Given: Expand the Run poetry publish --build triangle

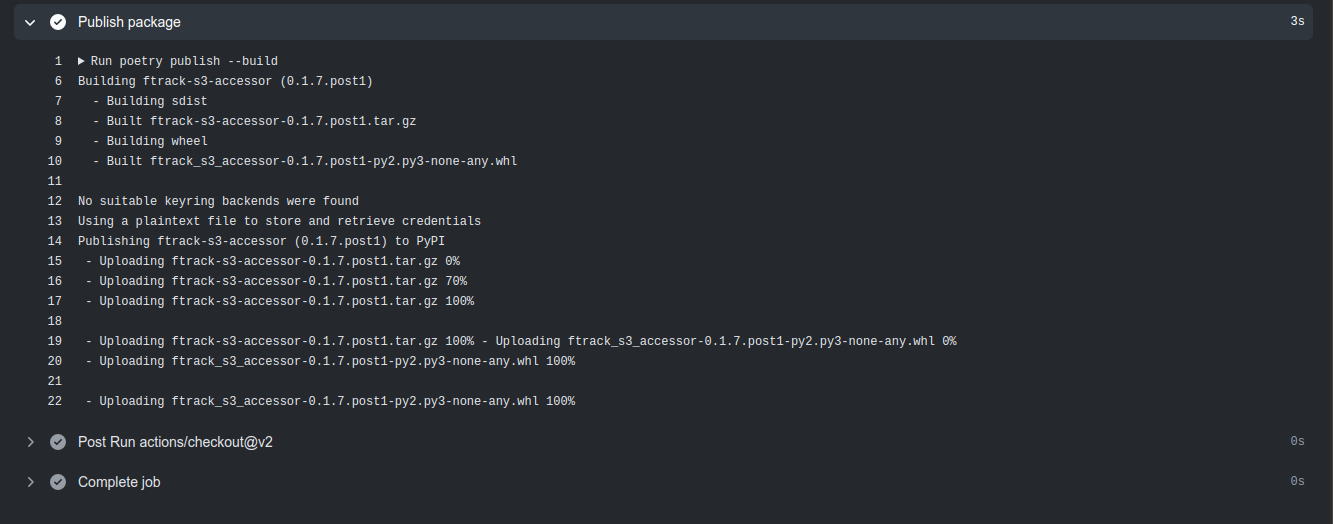Looking at the screenshot, I should (82, 61).
